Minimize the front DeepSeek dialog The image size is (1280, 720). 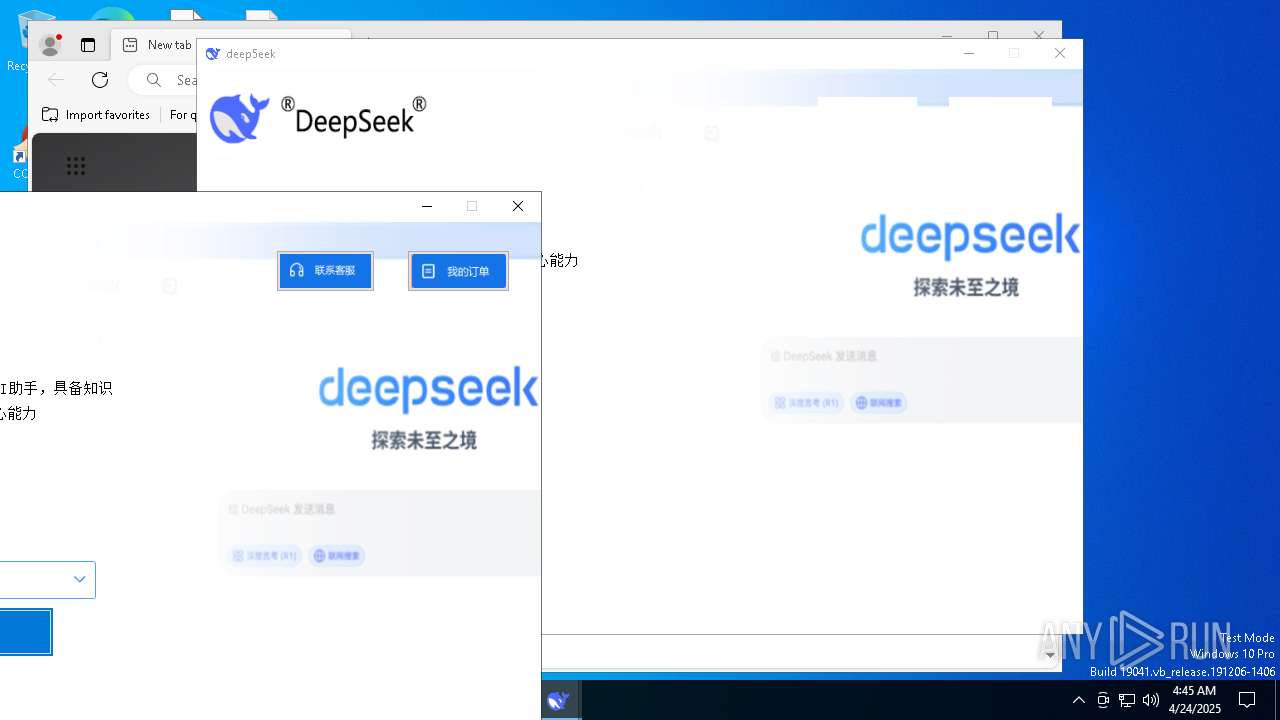pyautogui.click(x=427, y=206)
